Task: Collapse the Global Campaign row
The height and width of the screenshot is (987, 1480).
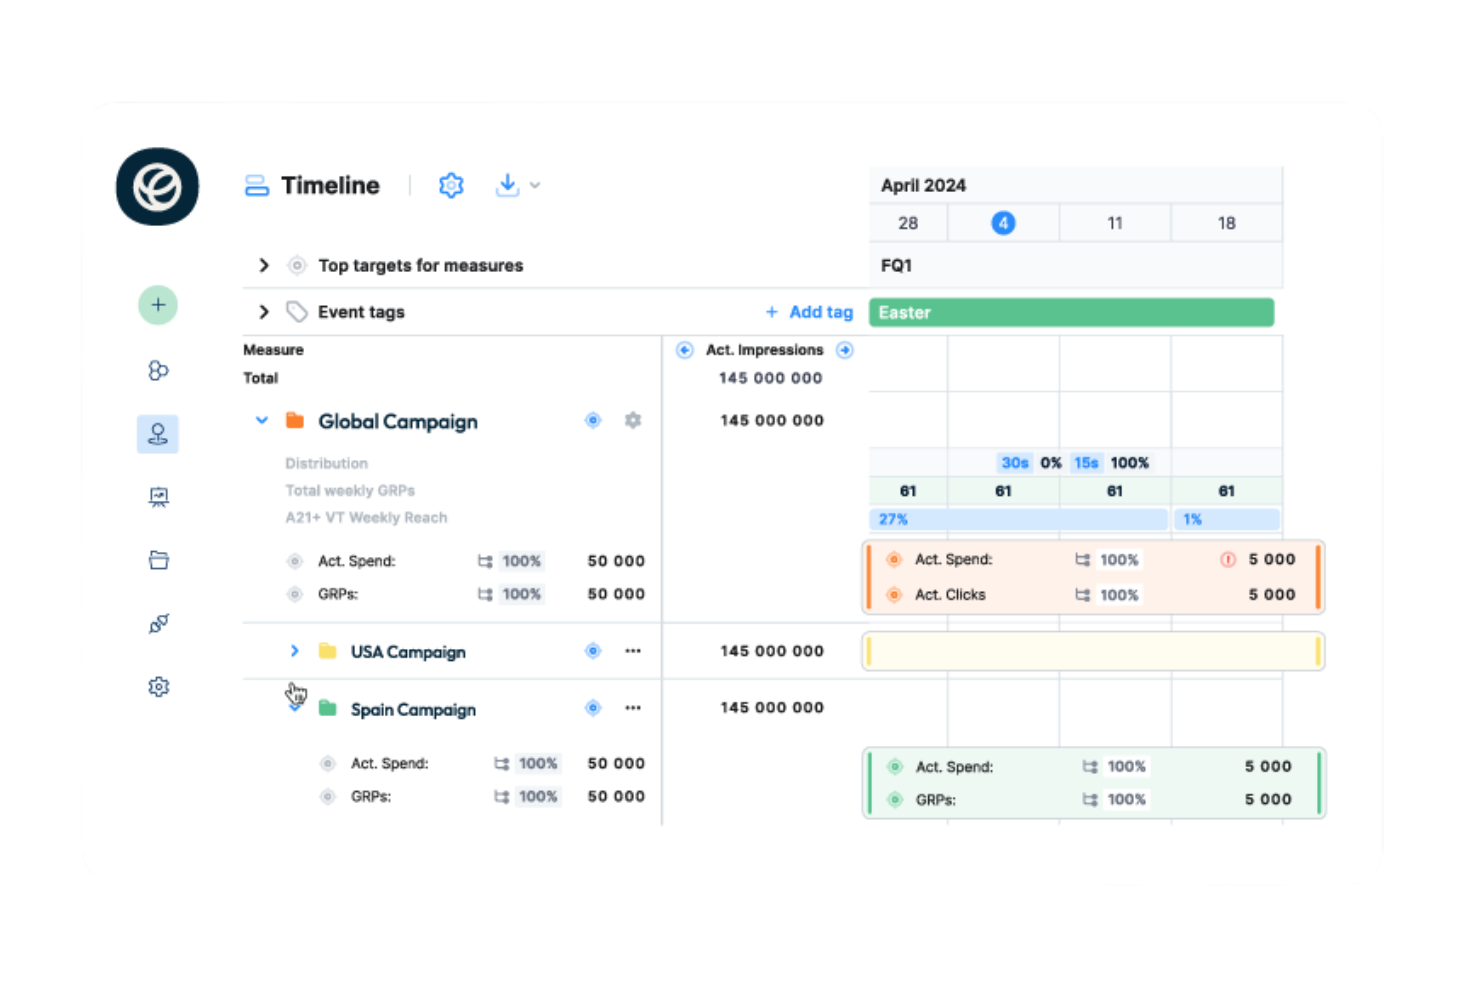Action: (x=262, y=421)
